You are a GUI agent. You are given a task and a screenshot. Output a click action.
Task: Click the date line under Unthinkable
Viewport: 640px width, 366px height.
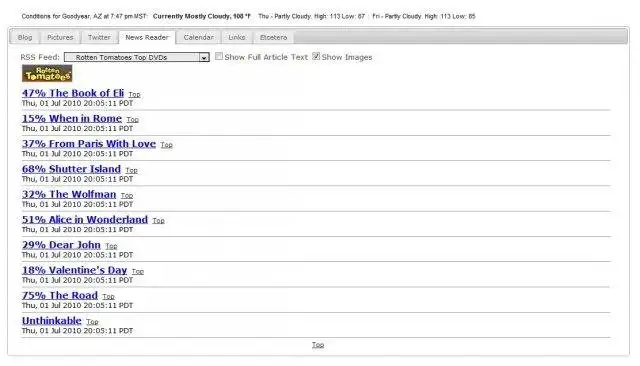tap(78, 331)
